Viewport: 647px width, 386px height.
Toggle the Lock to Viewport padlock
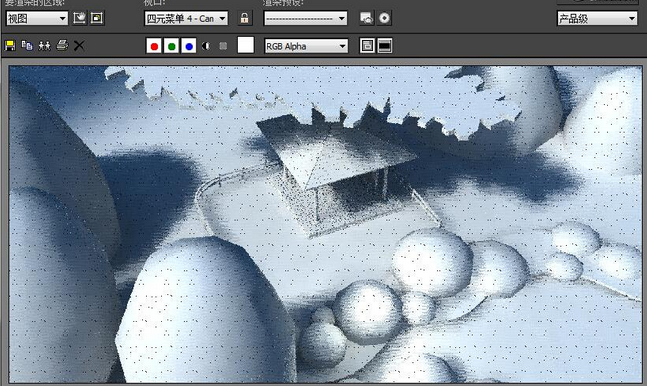244,18
